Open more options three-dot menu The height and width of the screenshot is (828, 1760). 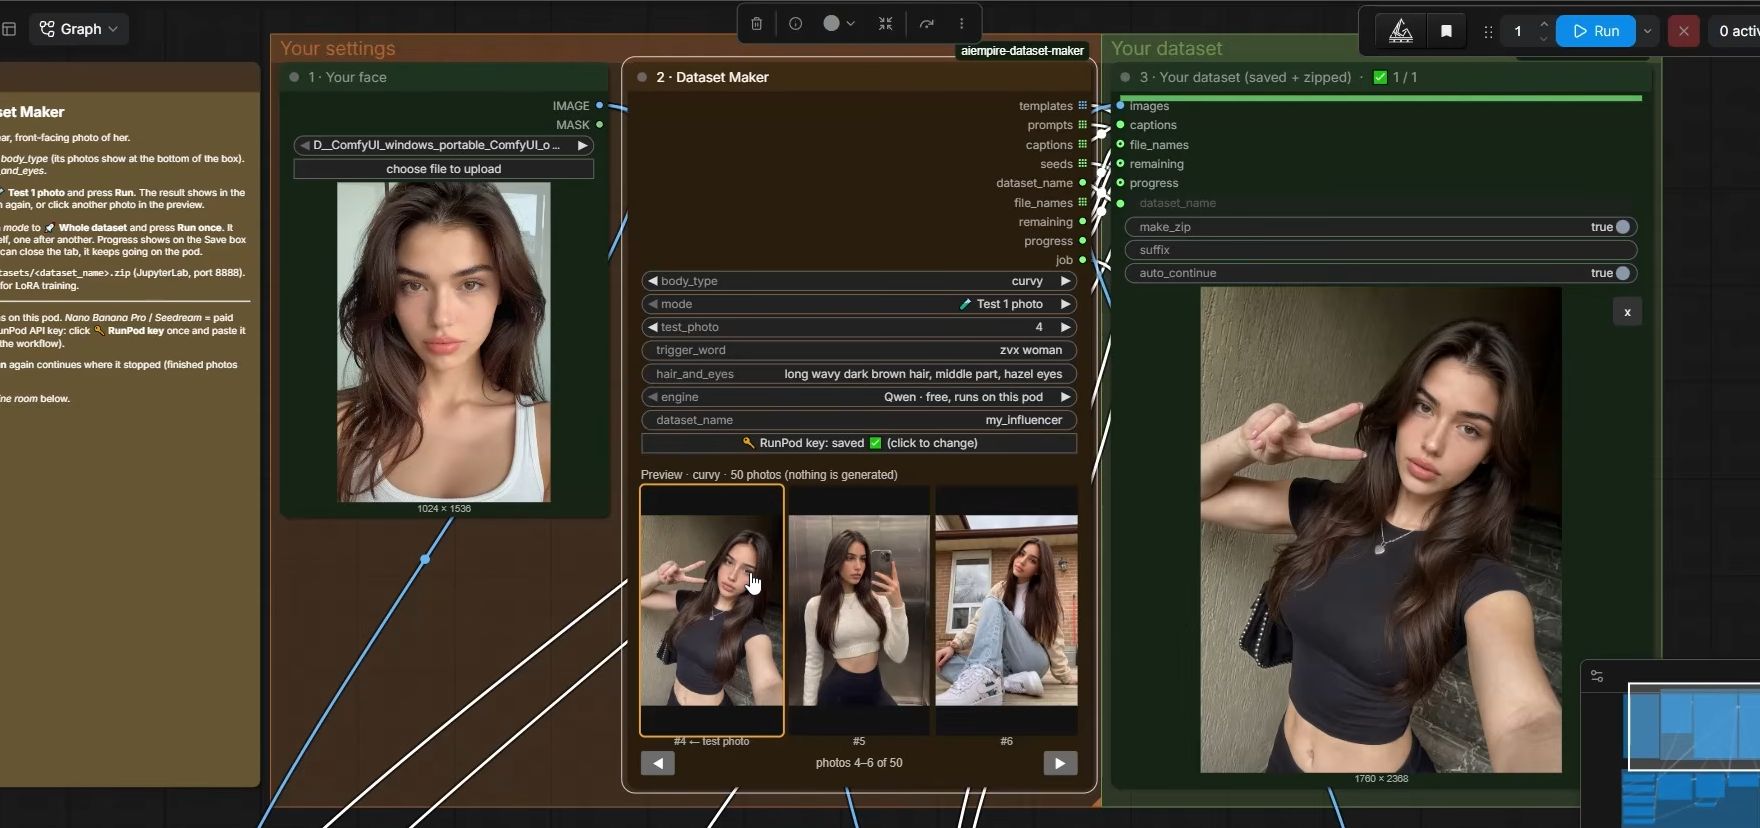coord(962,24)
